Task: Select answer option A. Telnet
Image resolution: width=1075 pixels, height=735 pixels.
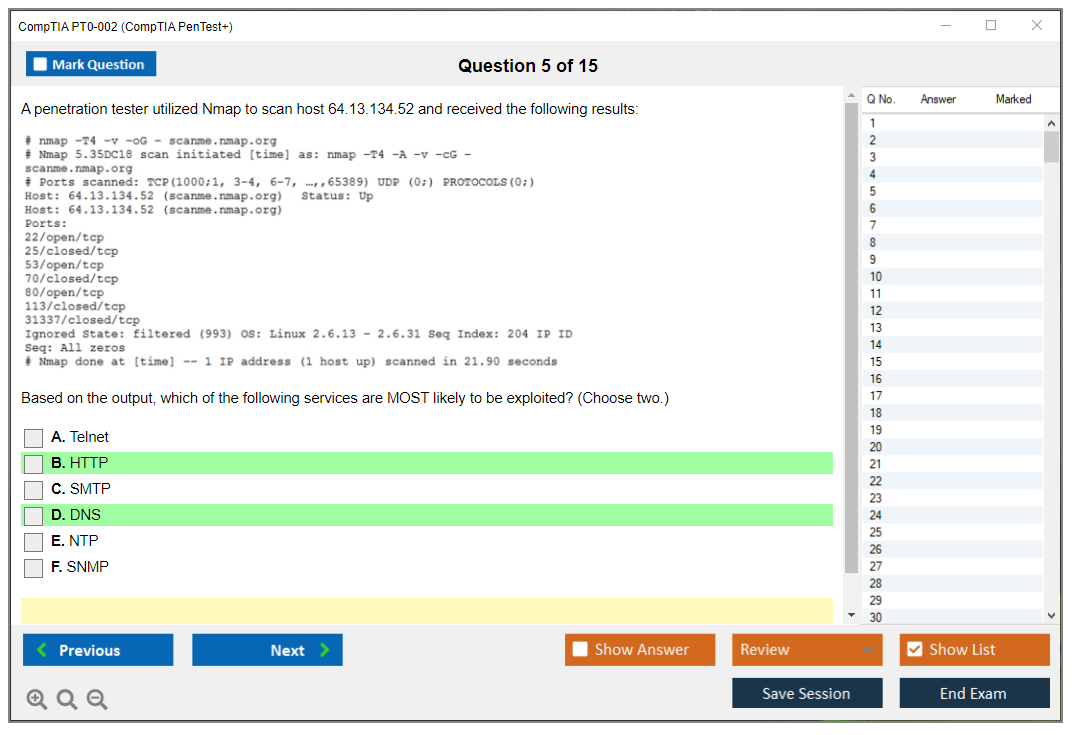Action: tap(34, 438)
